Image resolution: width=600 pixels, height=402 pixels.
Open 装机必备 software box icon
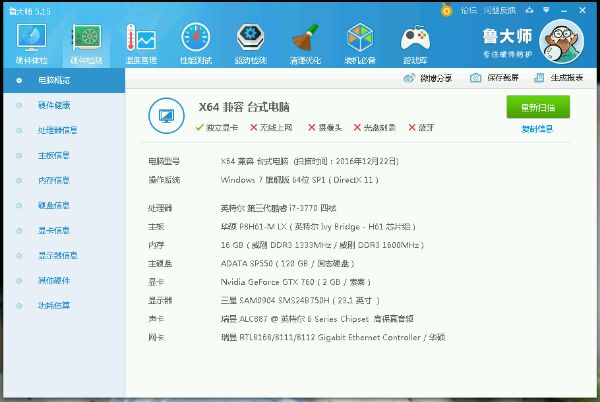(360, 44)
